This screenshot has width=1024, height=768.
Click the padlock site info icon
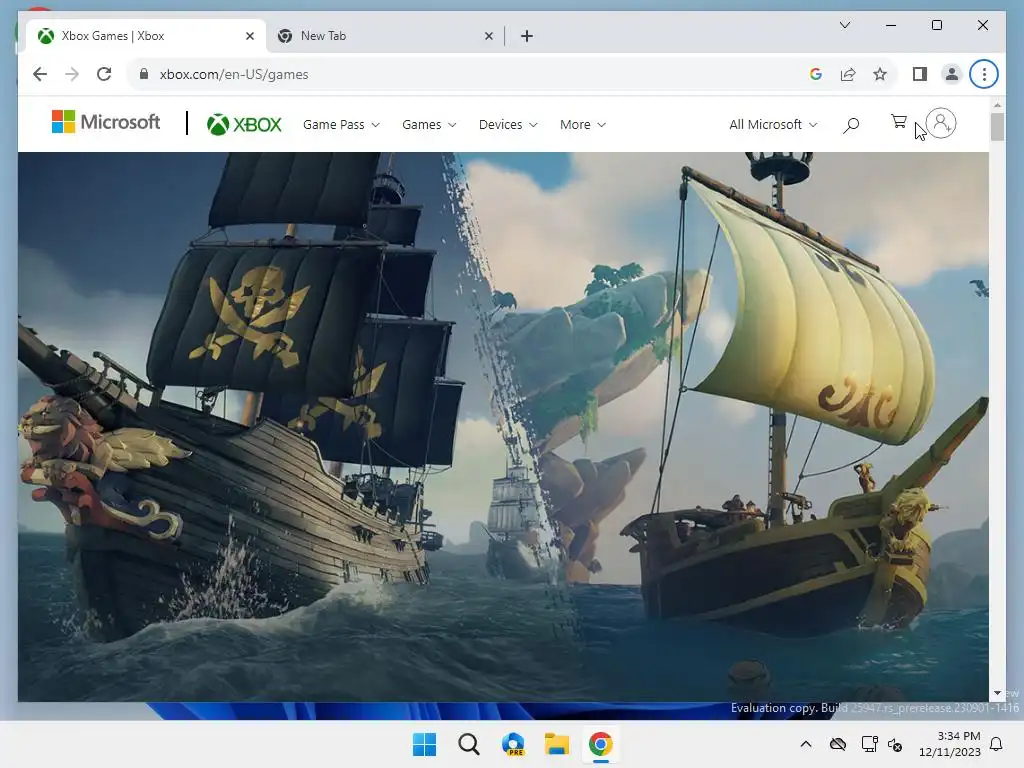click(144, 74)
